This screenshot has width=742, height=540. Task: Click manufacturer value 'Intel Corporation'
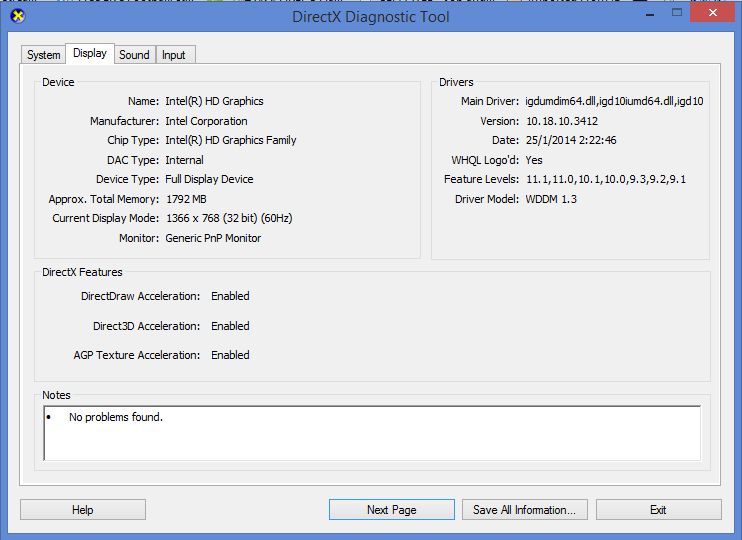pos(206,121)
